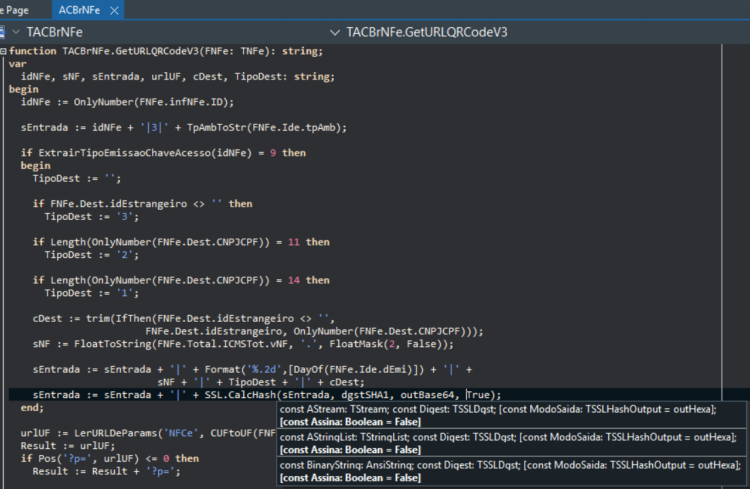Image resolution: width=750 pixels, height=489 pixels.
Task: Click the 'True' argument in CalcHash call
Action: (x=478, y=395)
